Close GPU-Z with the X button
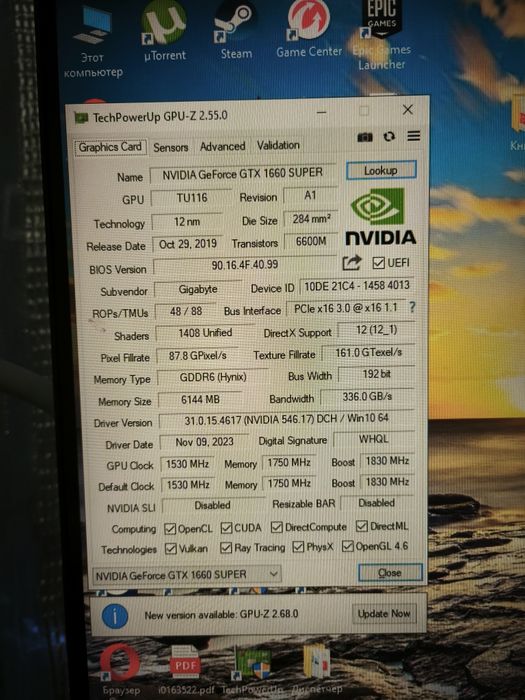Viewport: 525px width, 700px height. [407, 110]
